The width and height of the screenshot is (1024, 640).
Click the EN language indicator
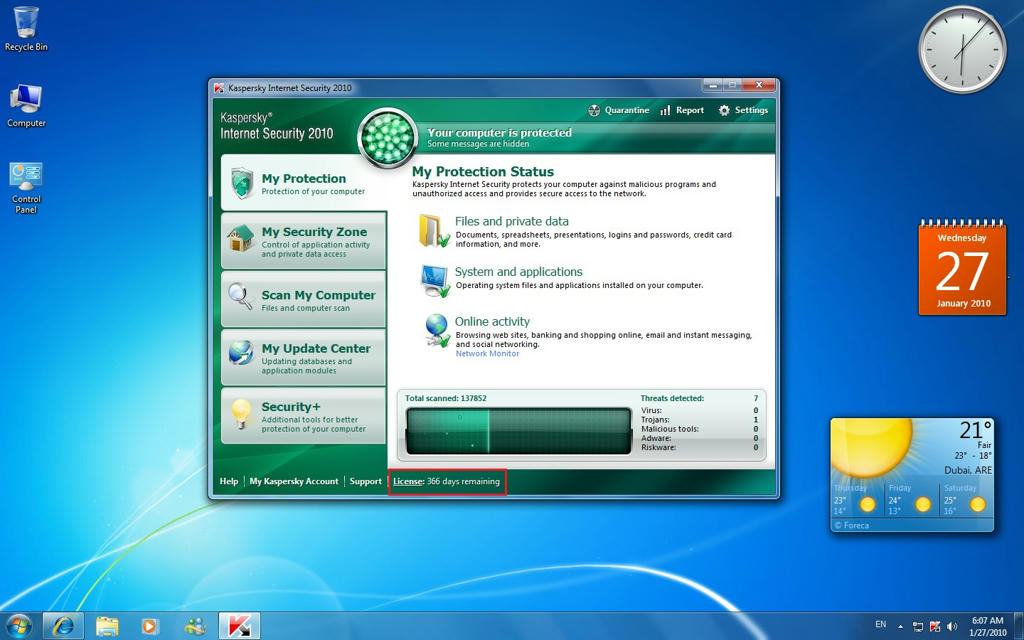pyautogui.click(x=880, y=625)
